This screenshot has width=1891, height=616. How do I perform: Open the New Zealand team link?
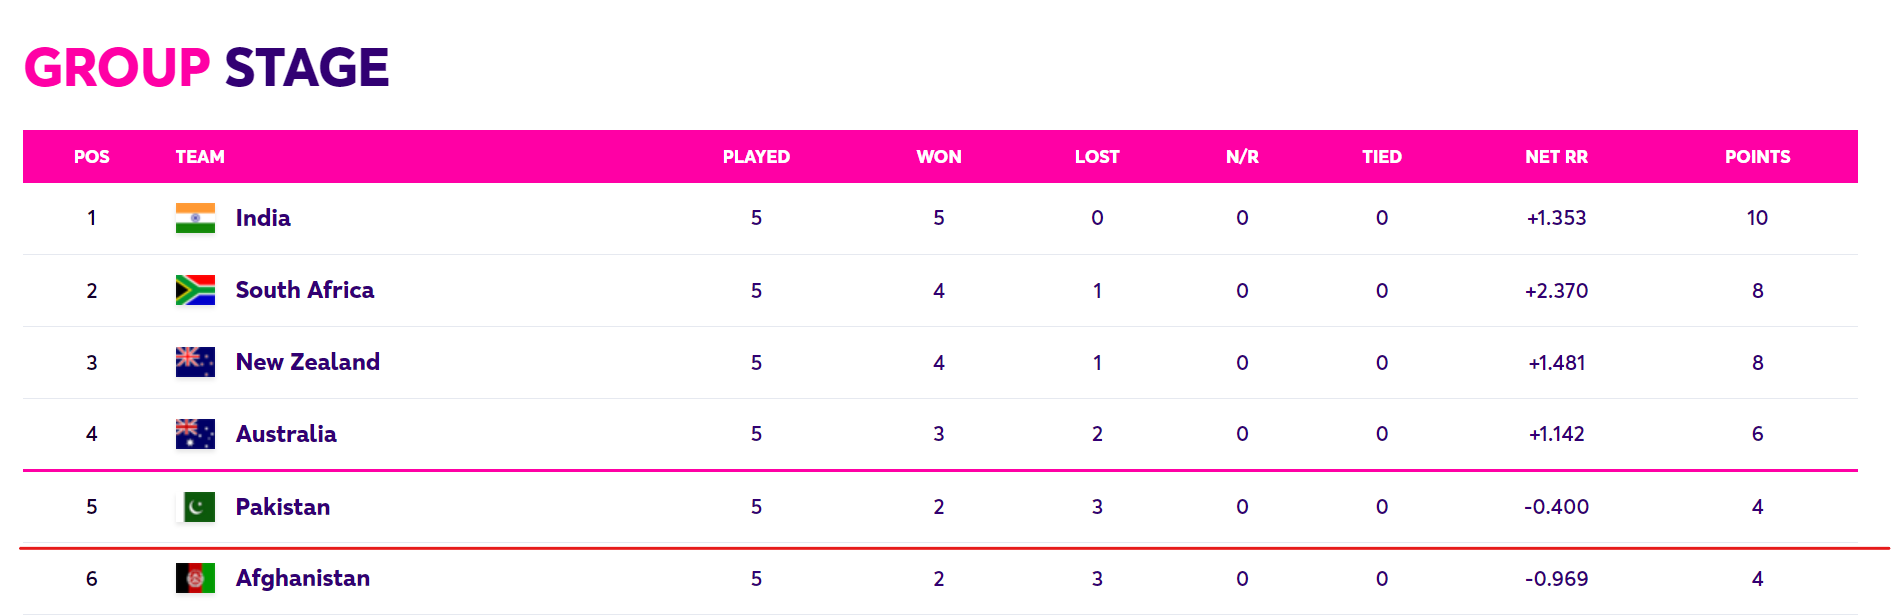pyautogui.click(x=308, y=362)
